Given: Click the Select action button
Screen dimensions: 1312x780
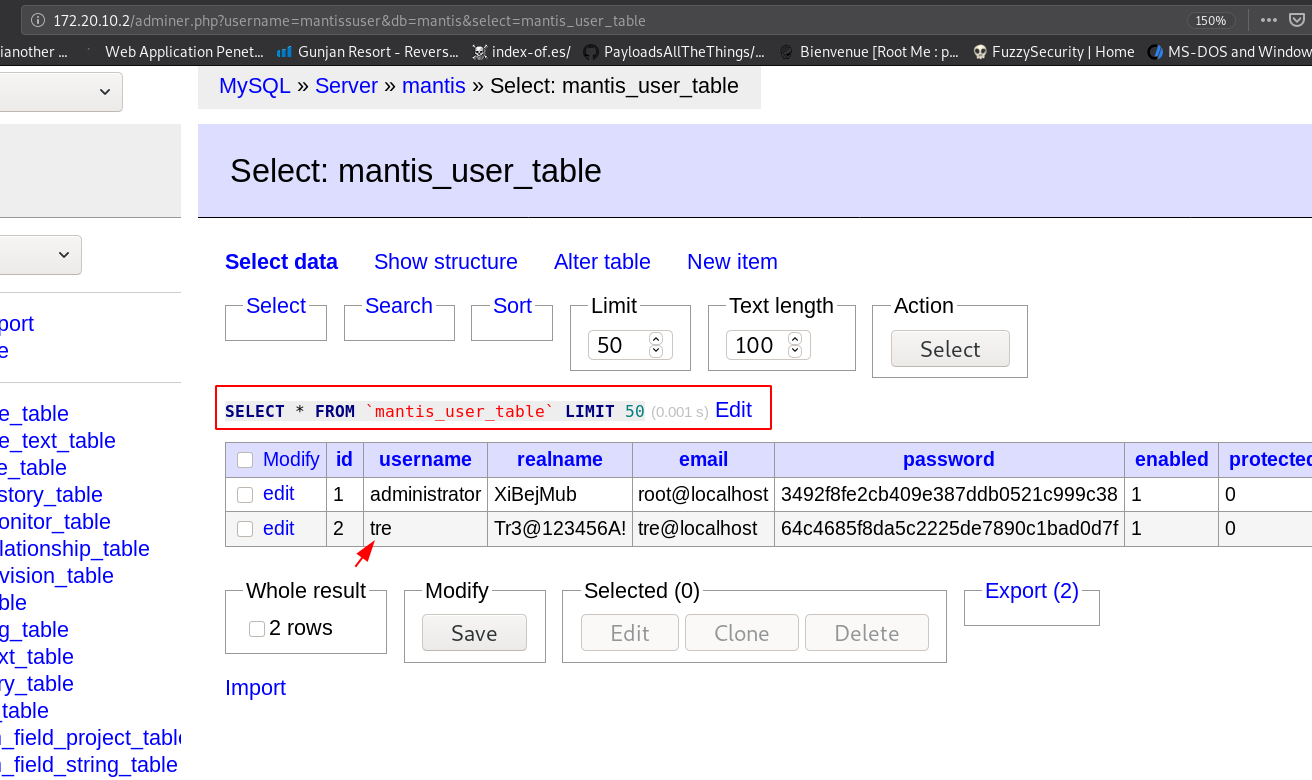Looking at the screenshot, I should click(950, 349).
